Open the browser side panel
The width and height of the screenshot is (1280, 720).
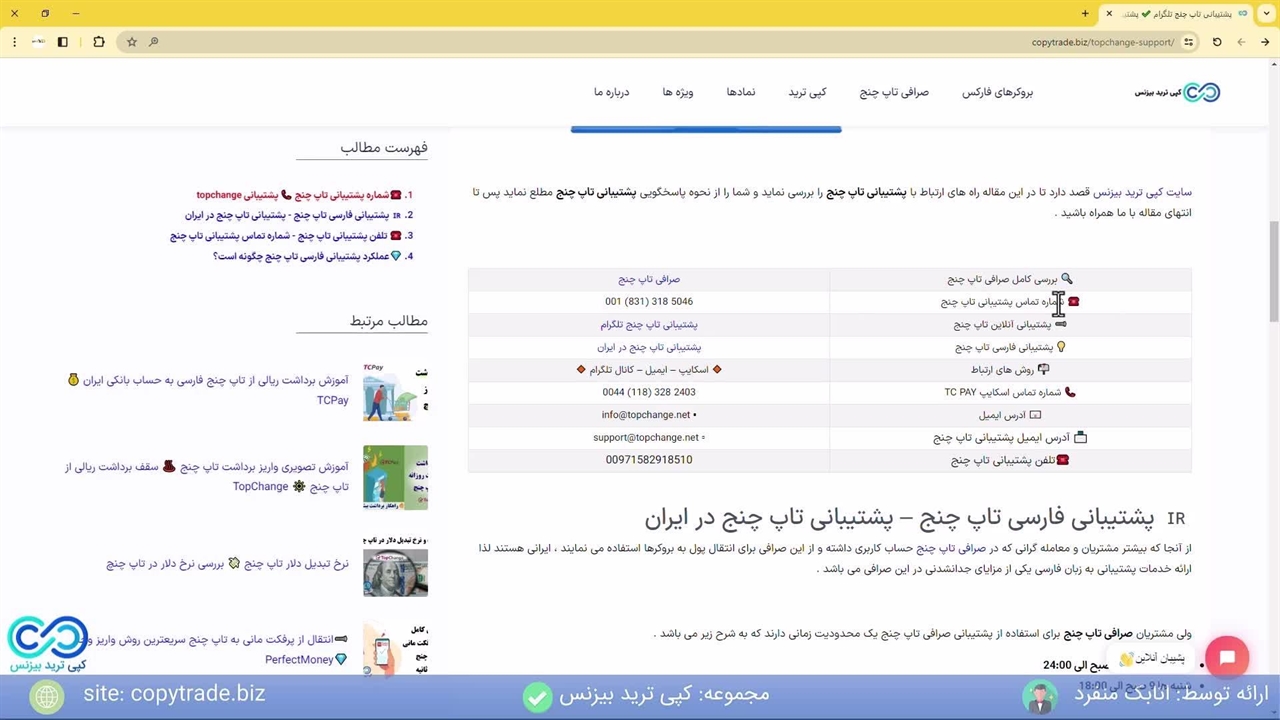(x=62, y=42)
